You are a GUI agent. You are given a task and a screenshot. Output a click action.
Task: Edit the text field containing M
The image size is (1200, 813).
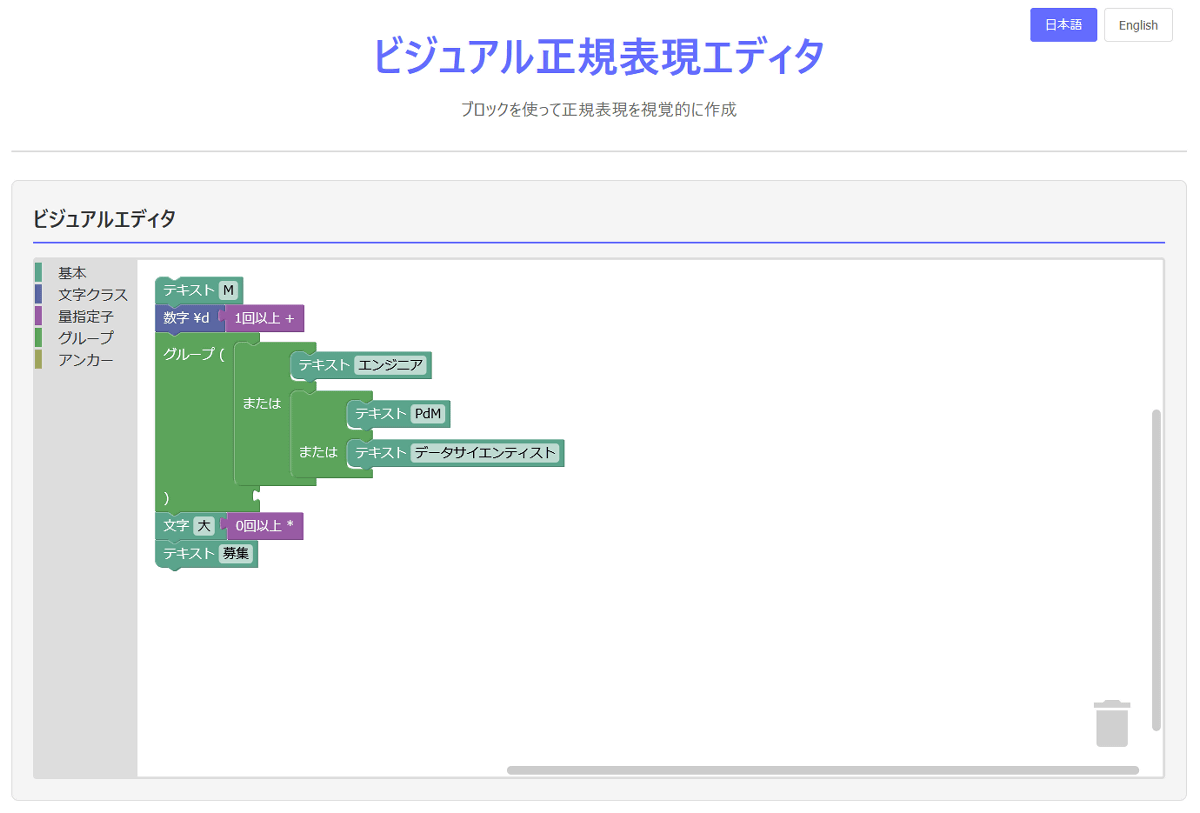point(228,290)
